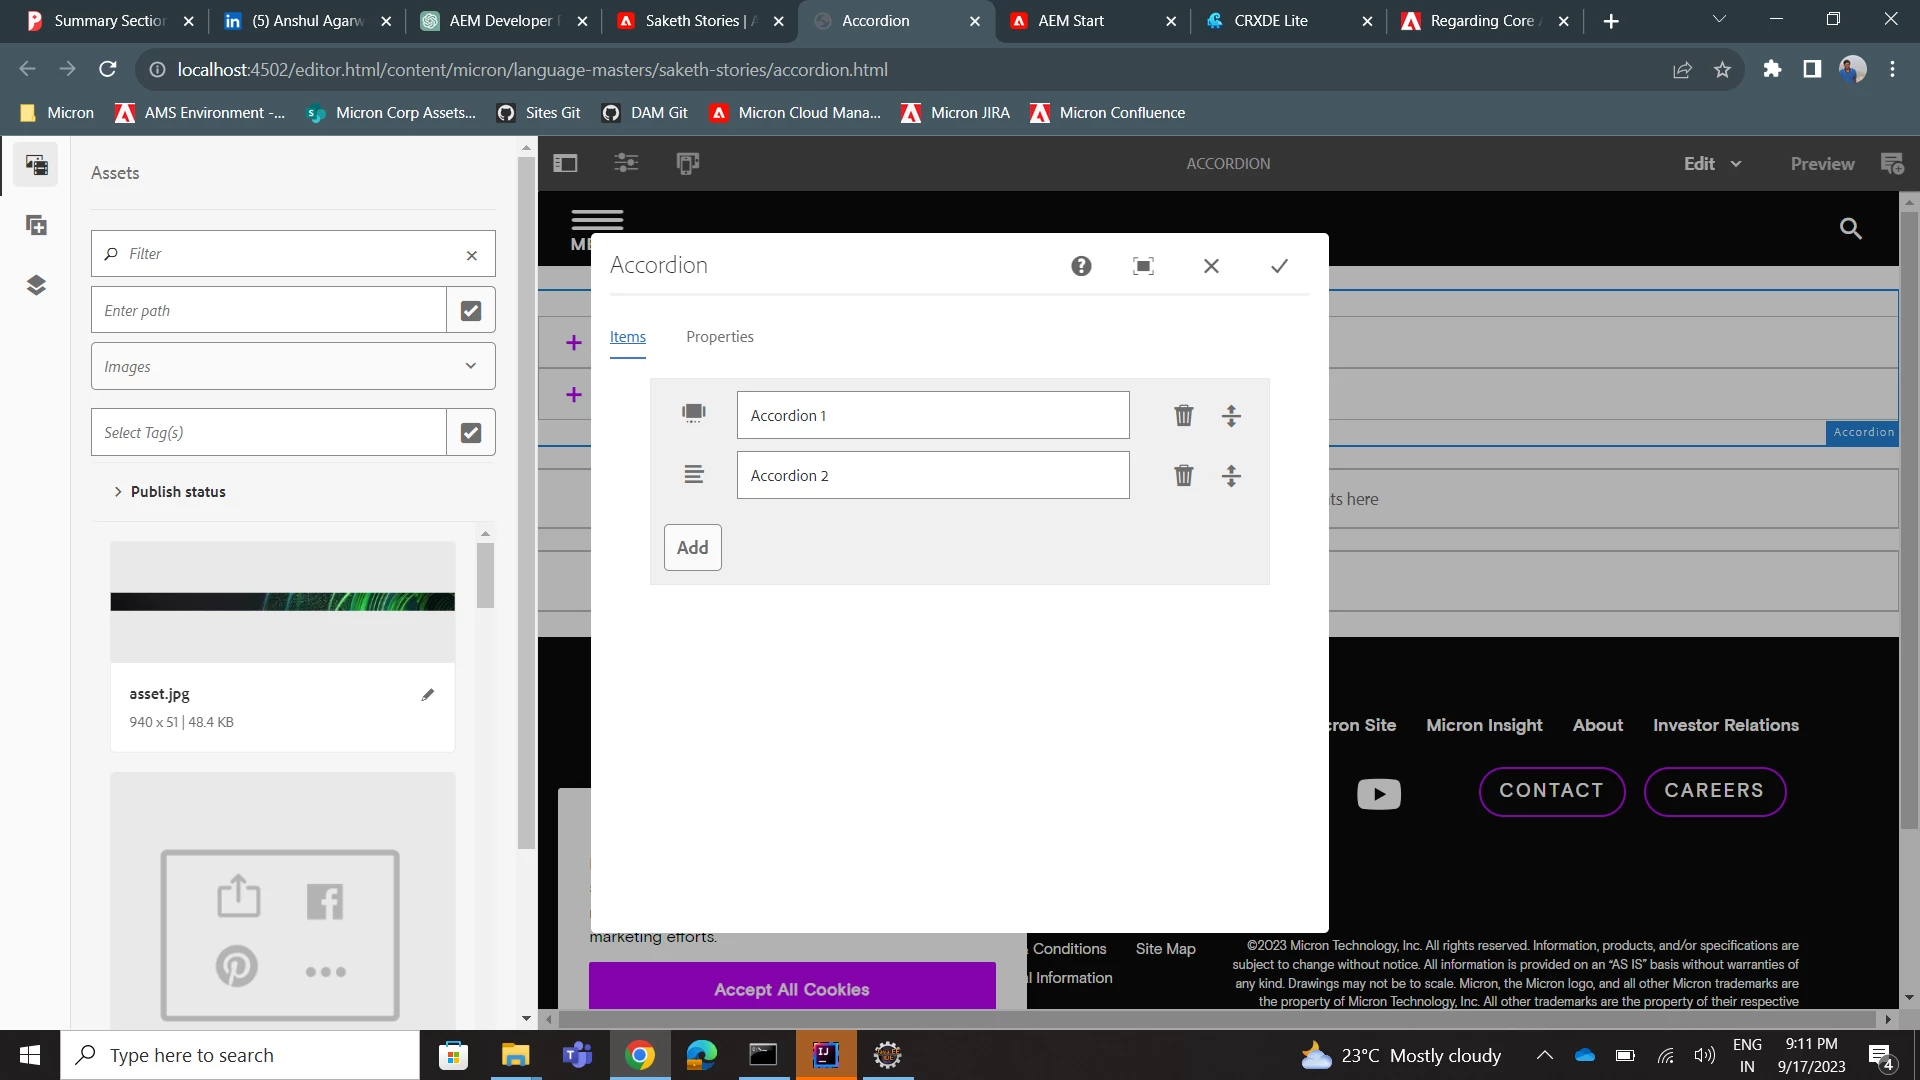
Task: Delete the Accordion 1 item
Action: point(1183,416)
